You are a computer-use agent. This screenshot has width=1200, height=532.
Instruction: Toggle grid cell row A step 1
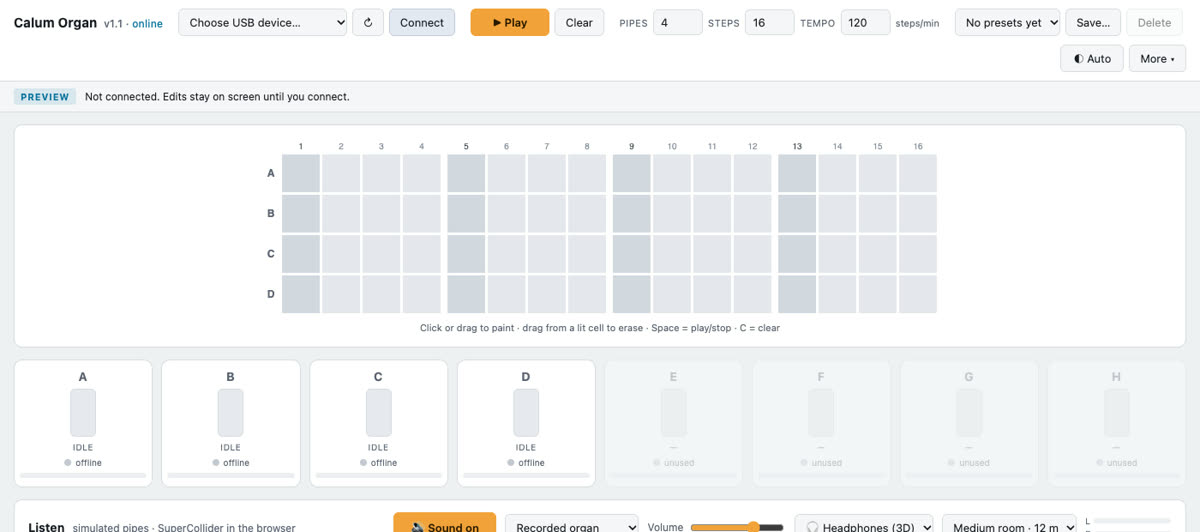(301, 173)
